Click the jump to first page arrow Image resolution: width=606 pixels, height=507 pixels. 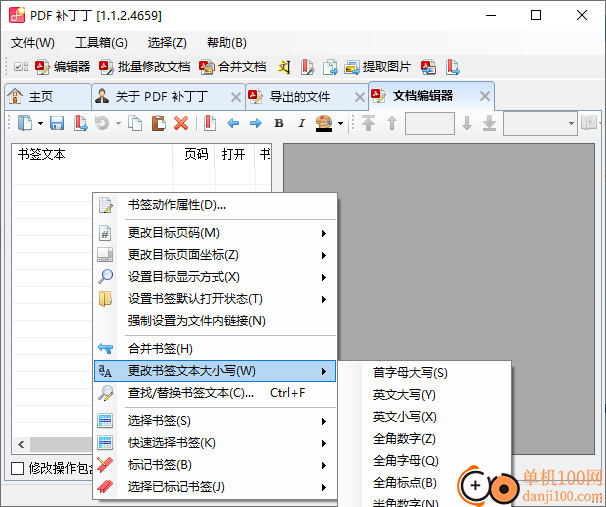368,123
